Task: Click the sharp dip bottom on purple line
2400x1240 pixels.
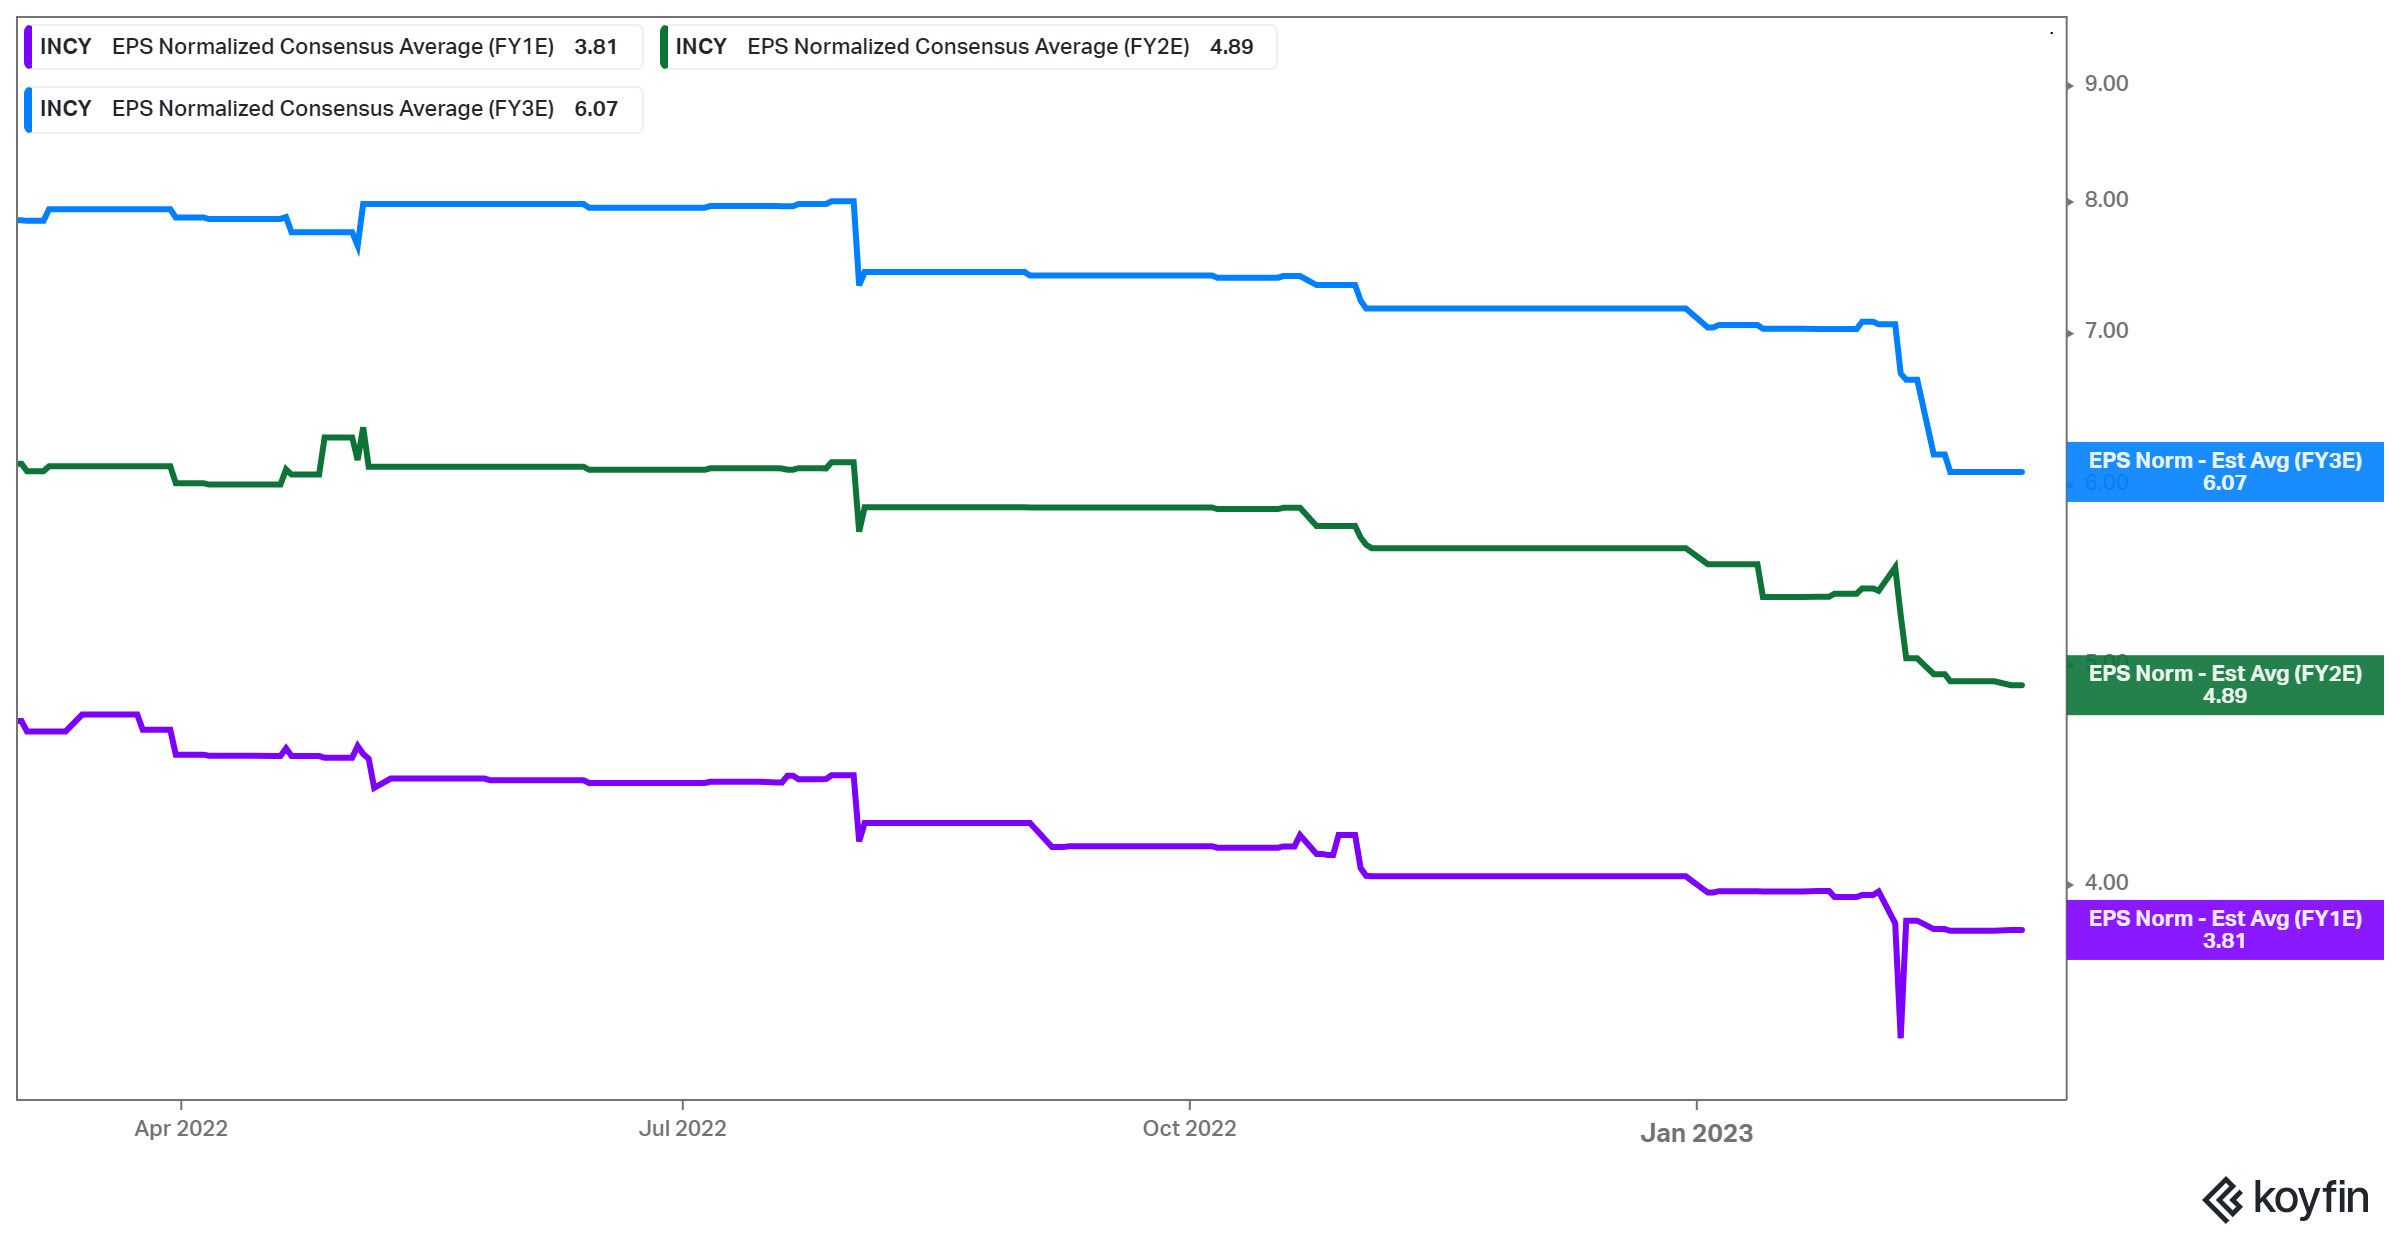Action: (1900, 1034)
